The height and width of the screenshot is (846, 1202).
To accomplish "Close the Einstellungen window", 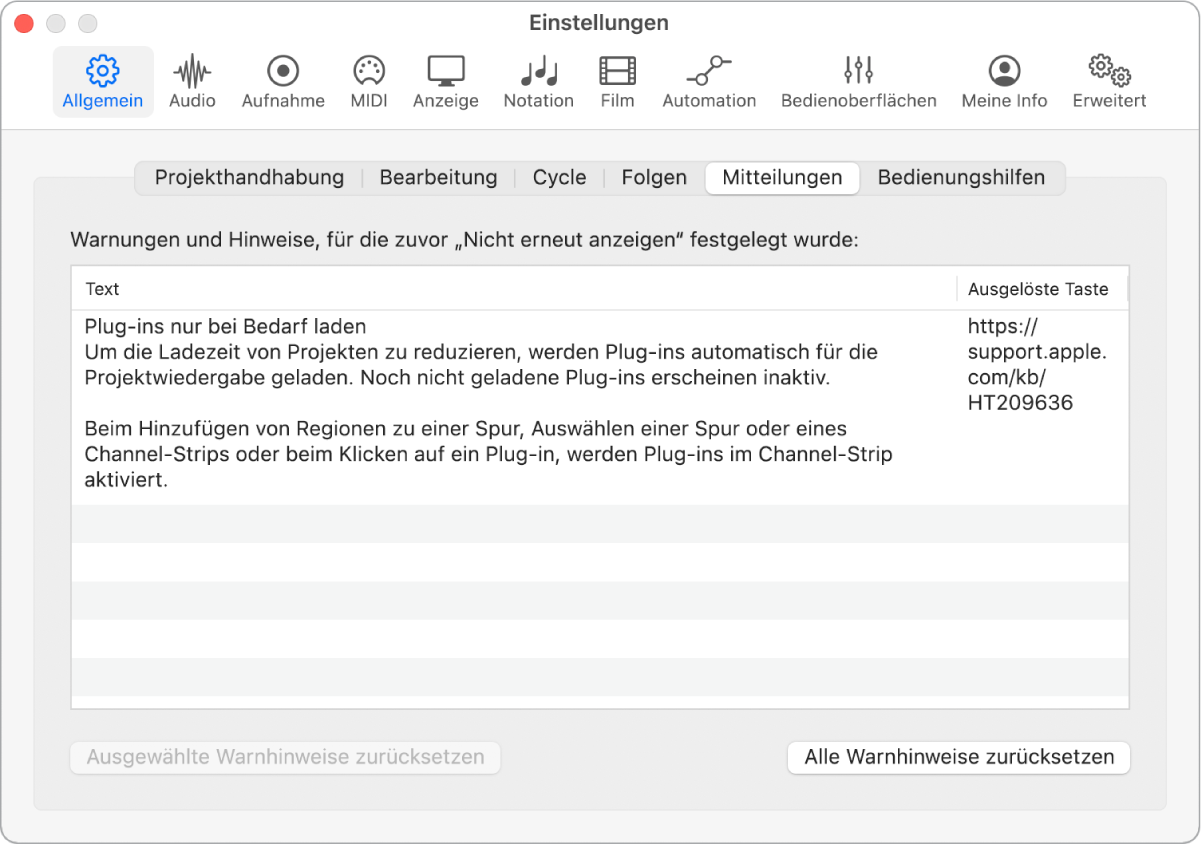I will 24,23.
